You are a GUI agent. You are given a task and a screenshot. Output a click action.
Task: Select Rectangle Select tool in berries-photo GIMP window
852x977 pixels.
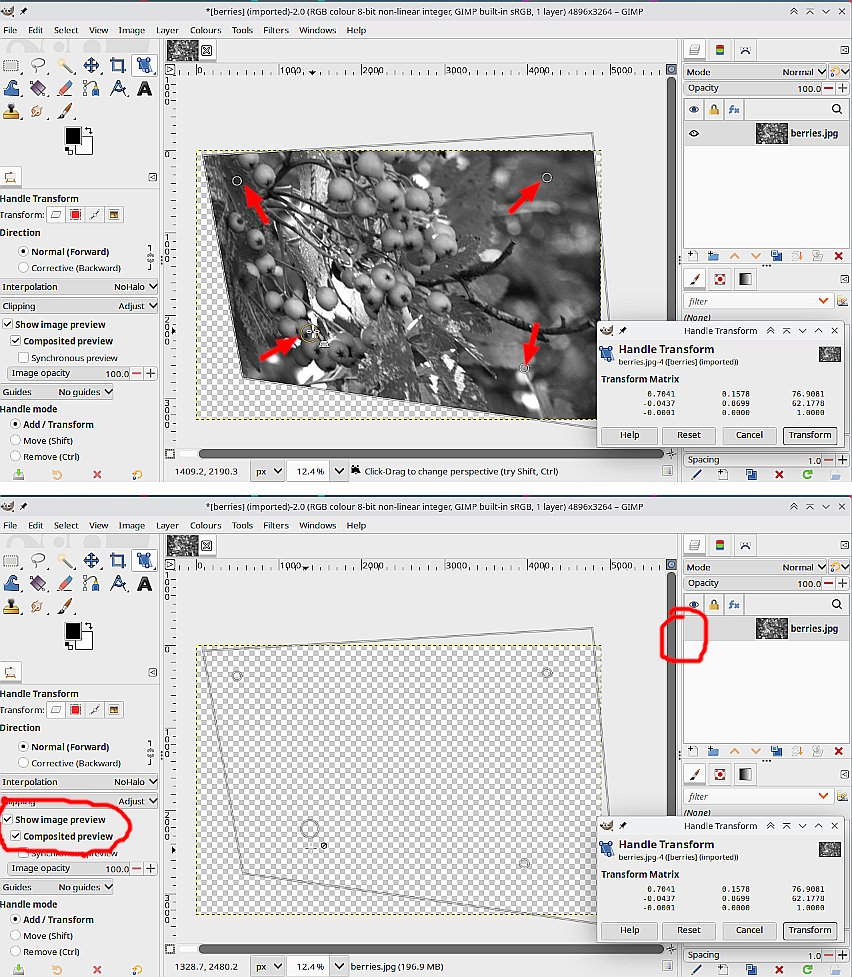[x=11, y=65]
